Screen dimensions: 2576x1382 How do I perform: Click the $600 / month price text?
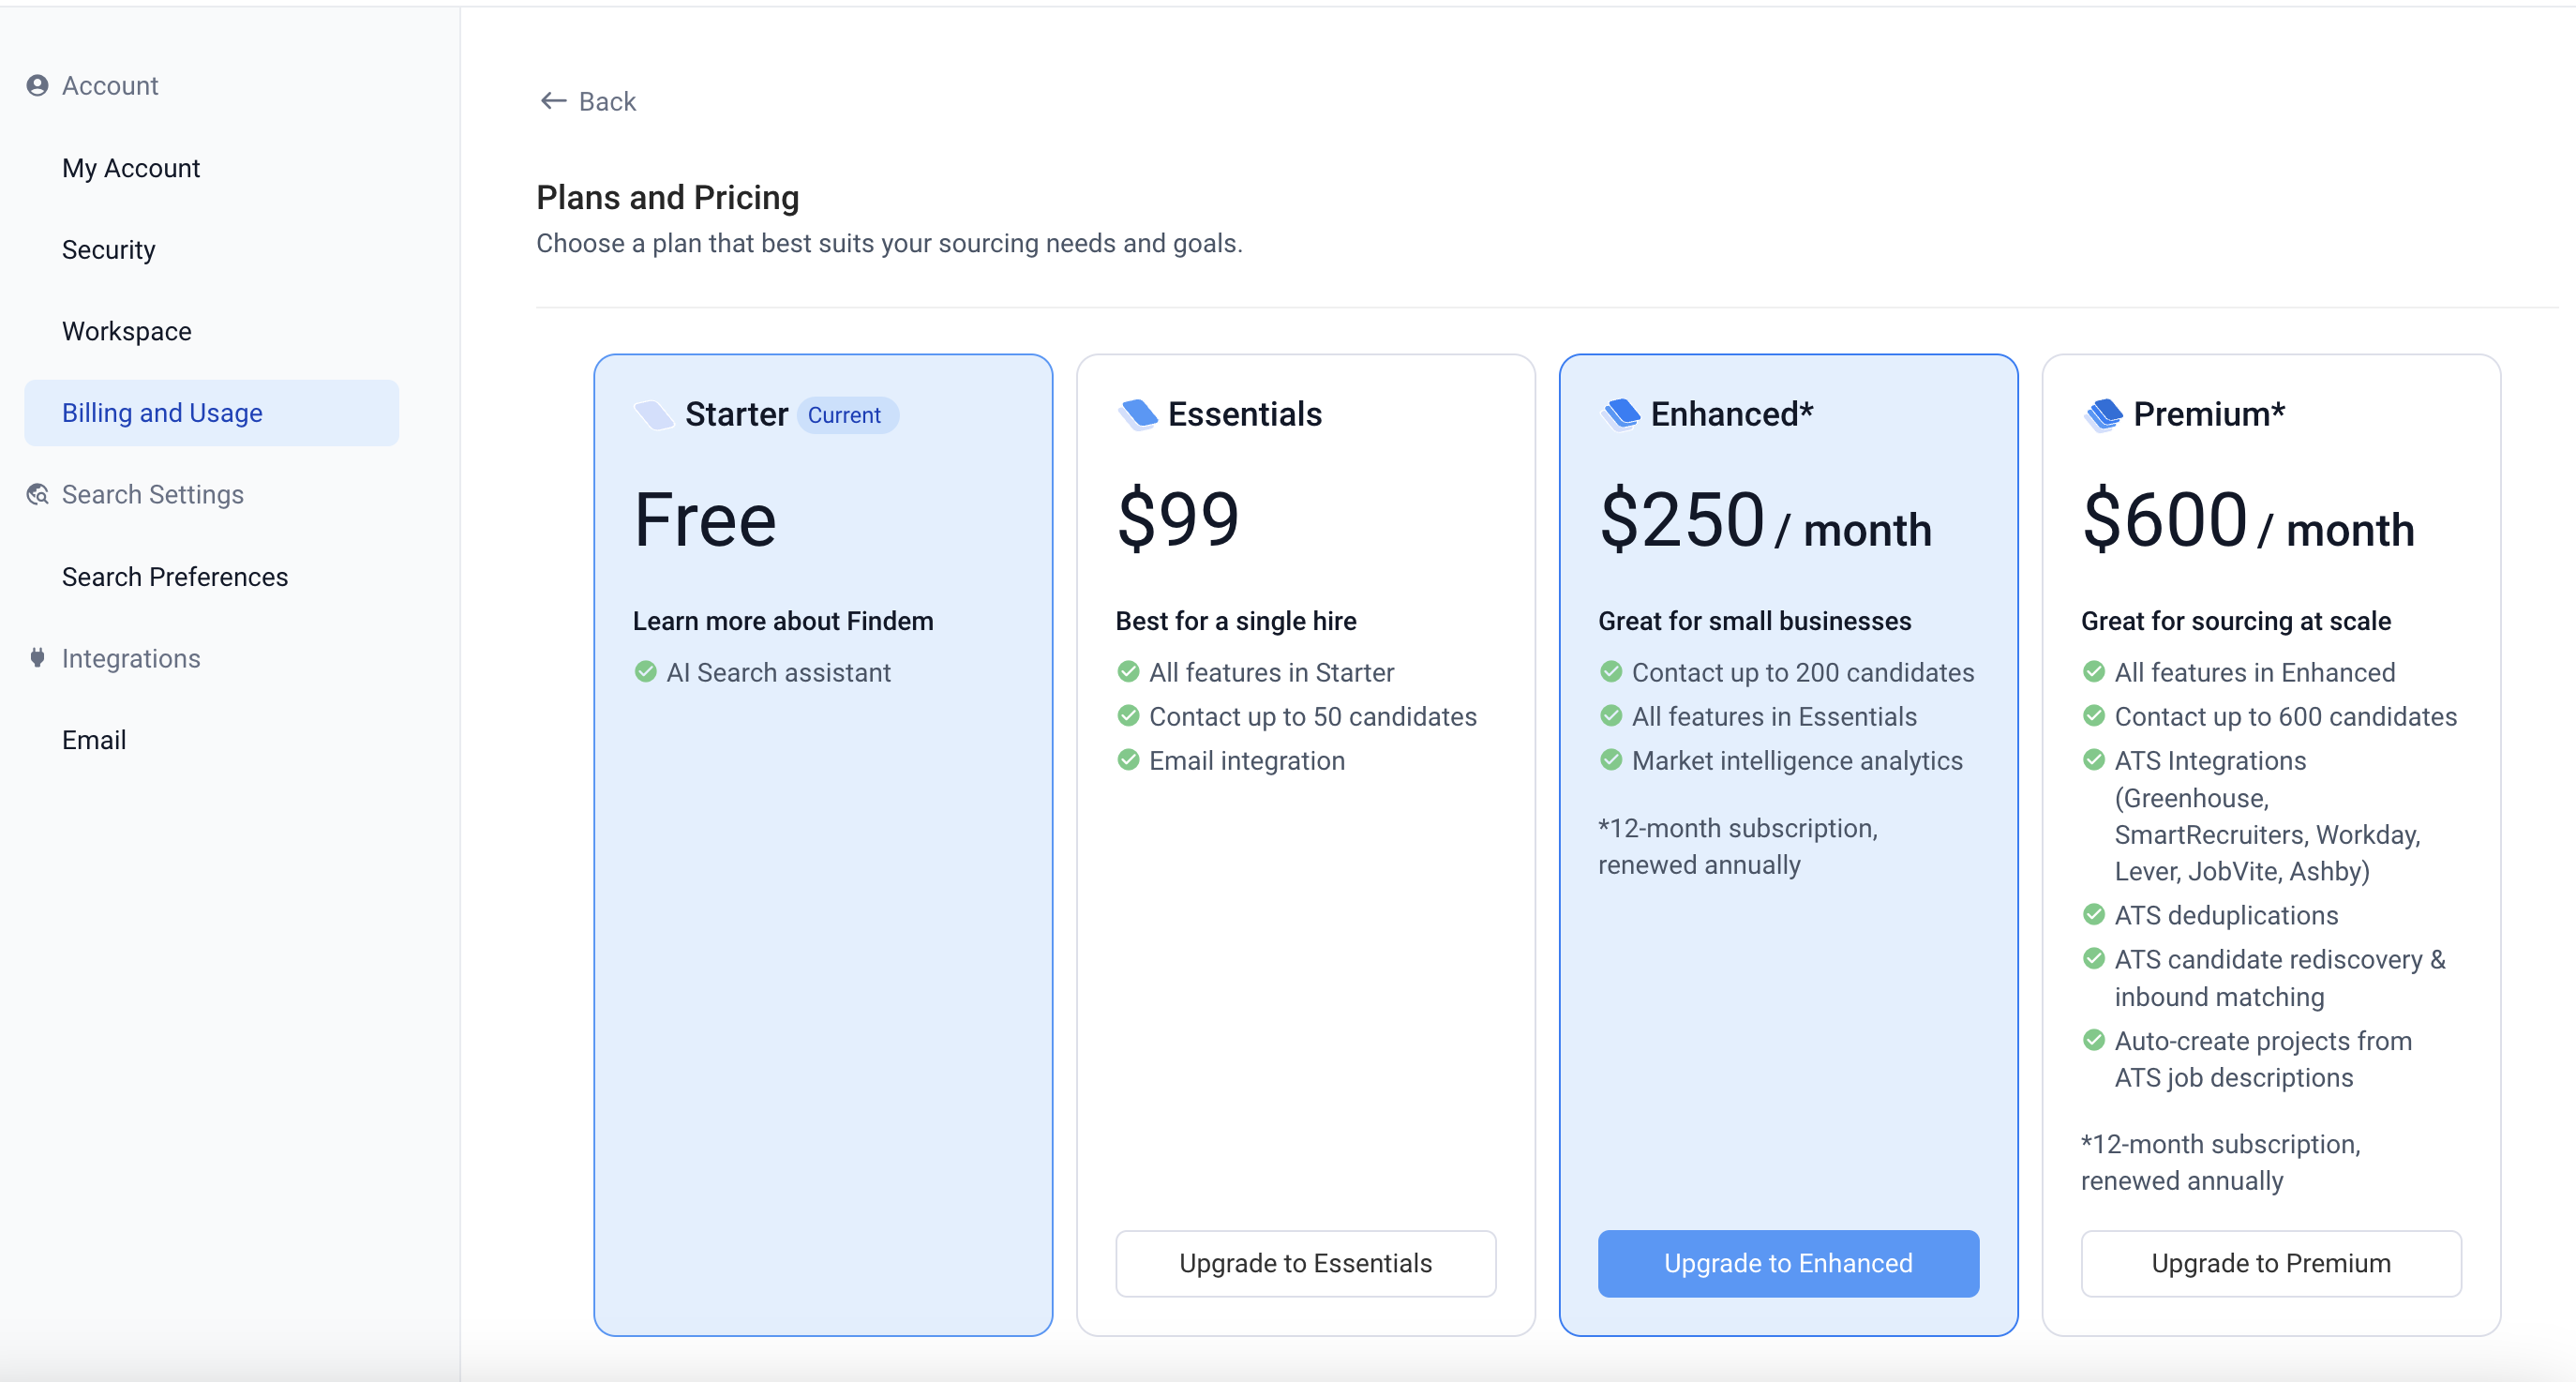point(2249,520)
